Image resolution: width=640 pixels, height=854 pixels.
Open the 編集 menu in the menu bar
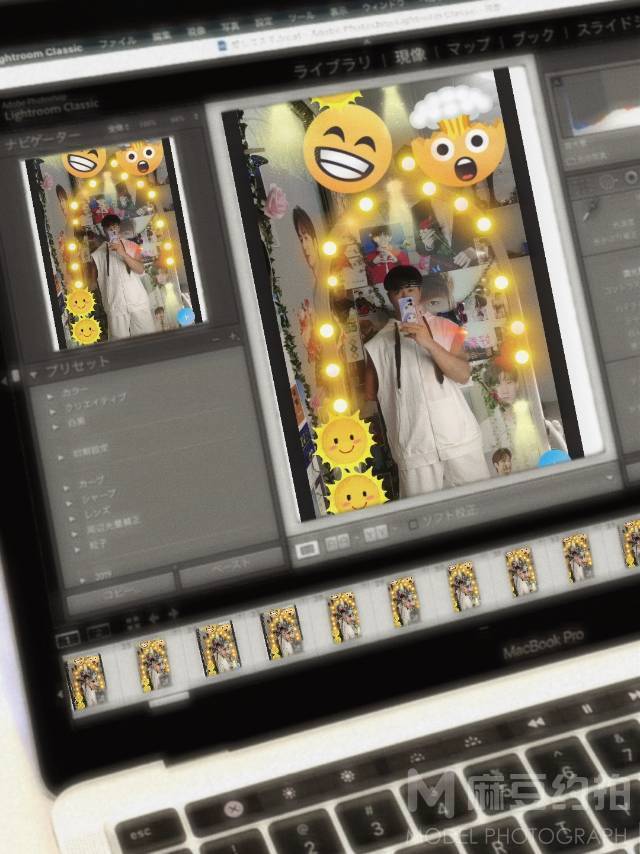click(x=162, y=36)
